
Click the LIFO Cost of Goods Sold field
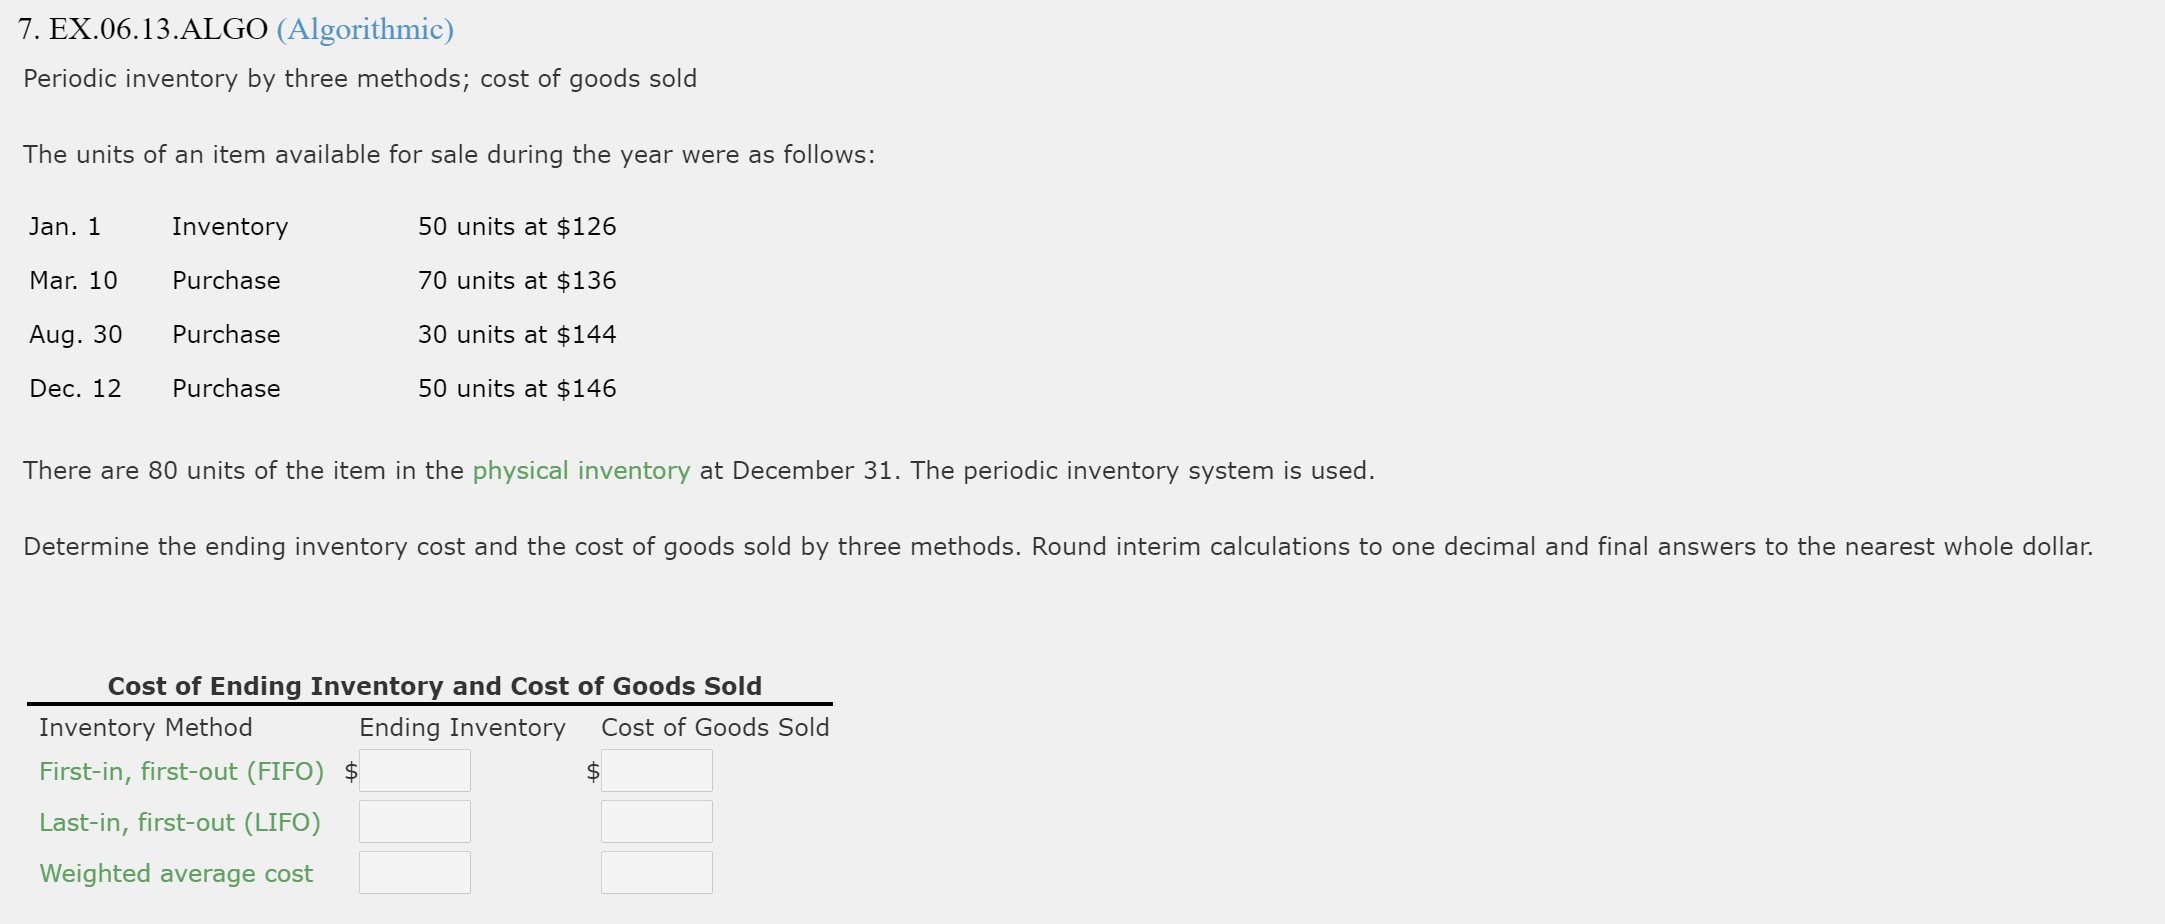pos(656,820)
